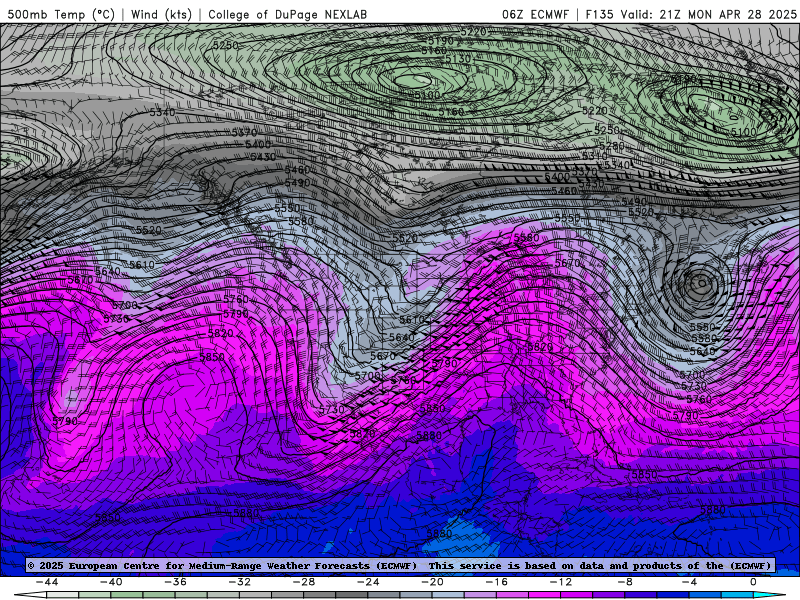Click the "-28" colorbar label

pos(304,582)
